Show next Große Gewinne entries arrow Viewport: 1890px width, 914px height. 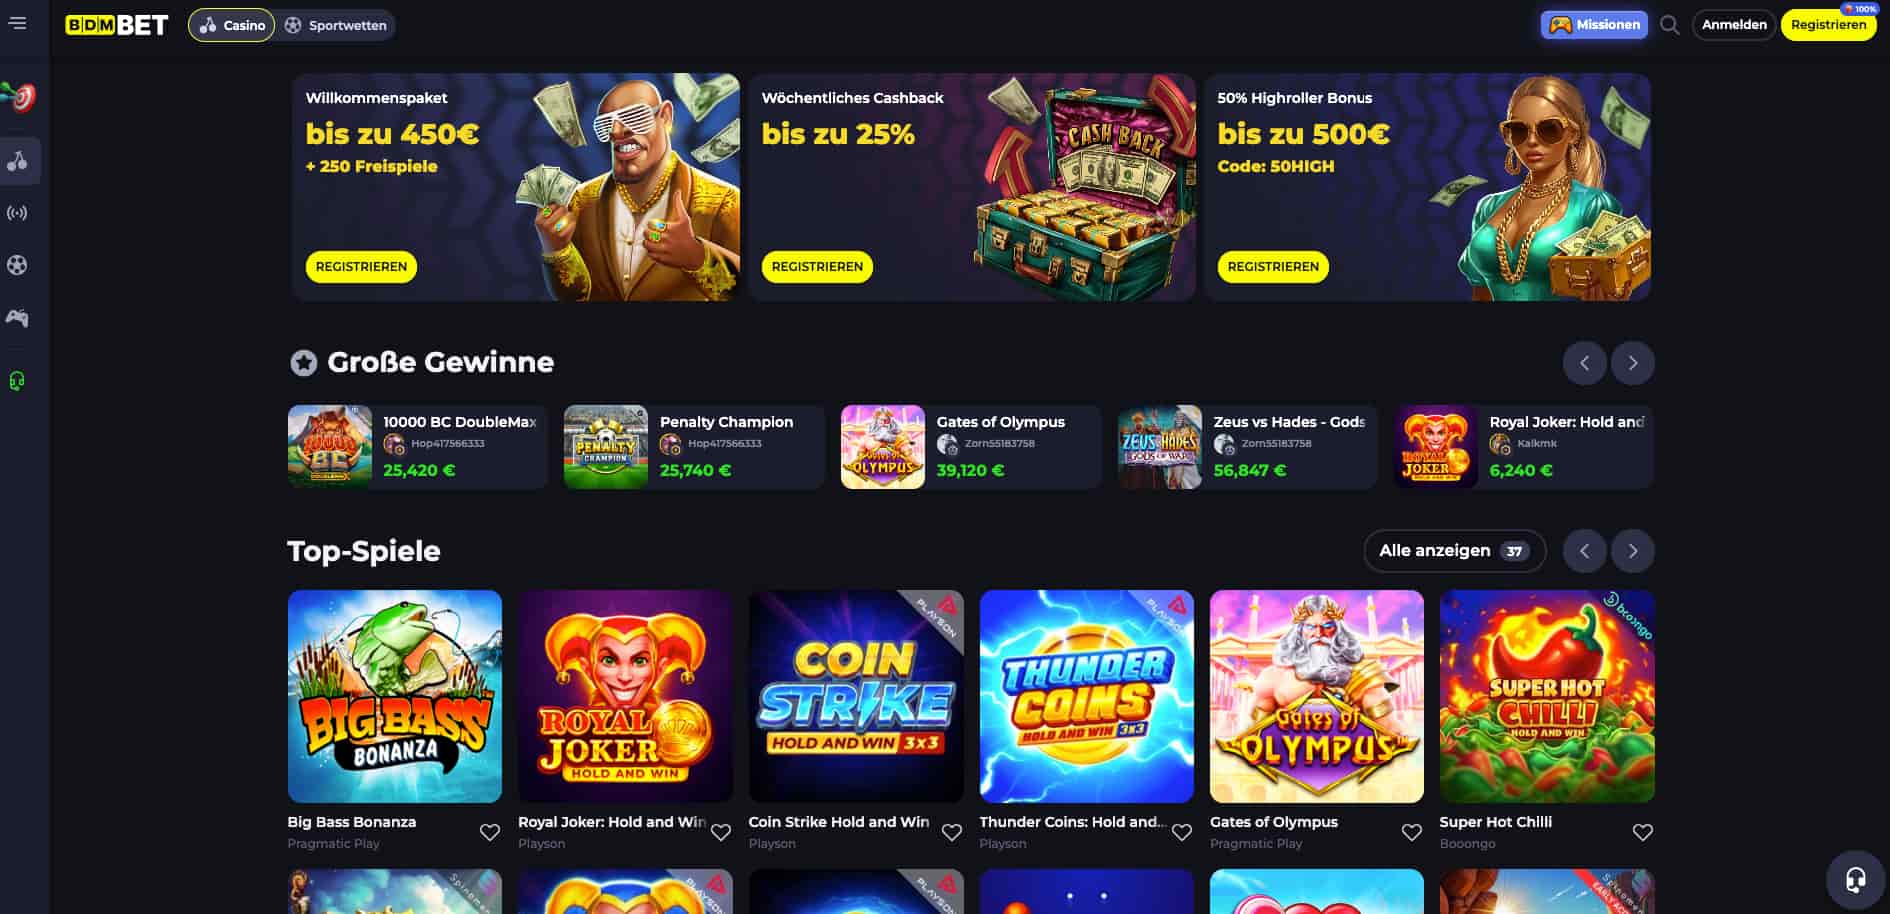point(1632,363)
